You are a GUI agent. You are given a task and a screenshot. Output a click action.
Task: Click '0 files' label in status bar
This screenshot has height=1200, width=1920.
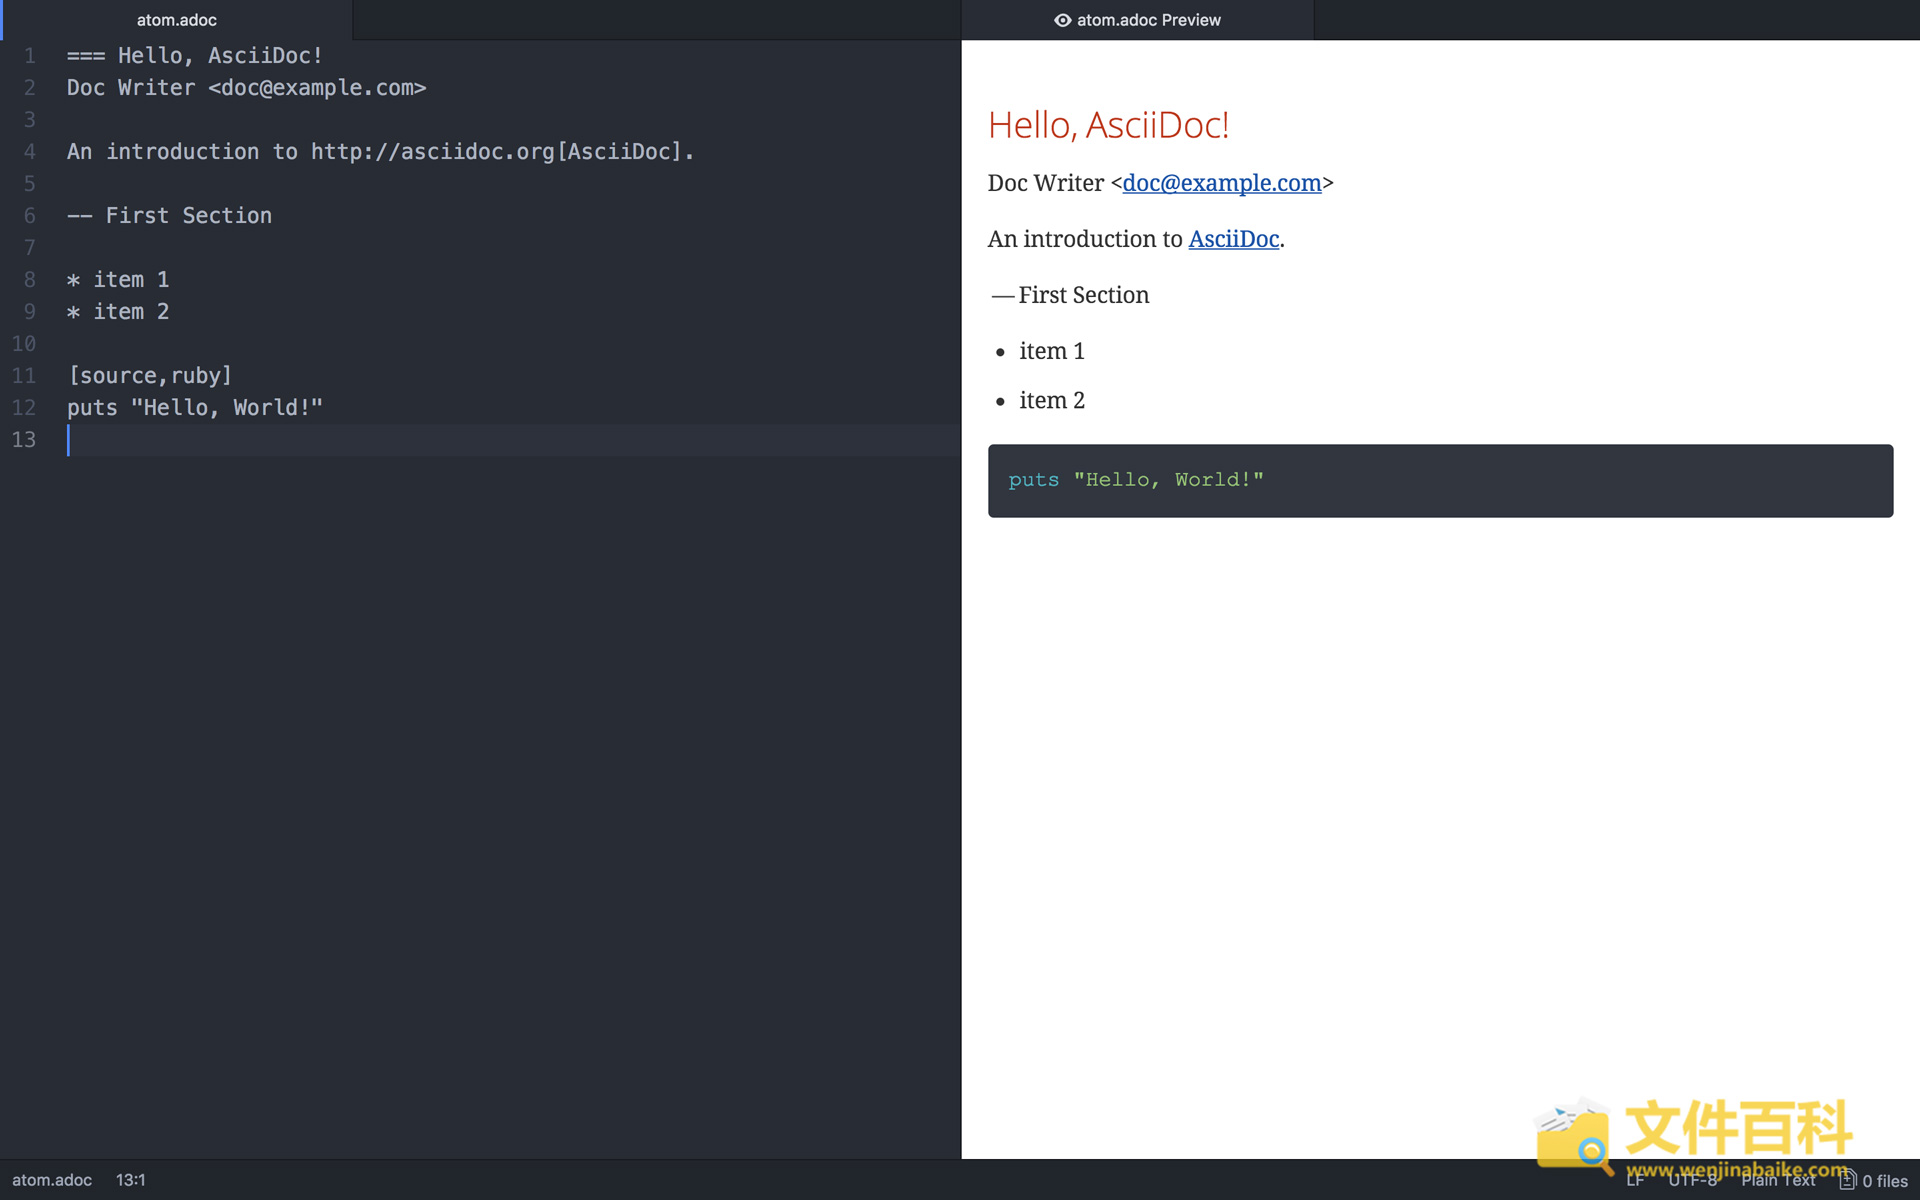pyautogui.click(x=1885, y=1181)
